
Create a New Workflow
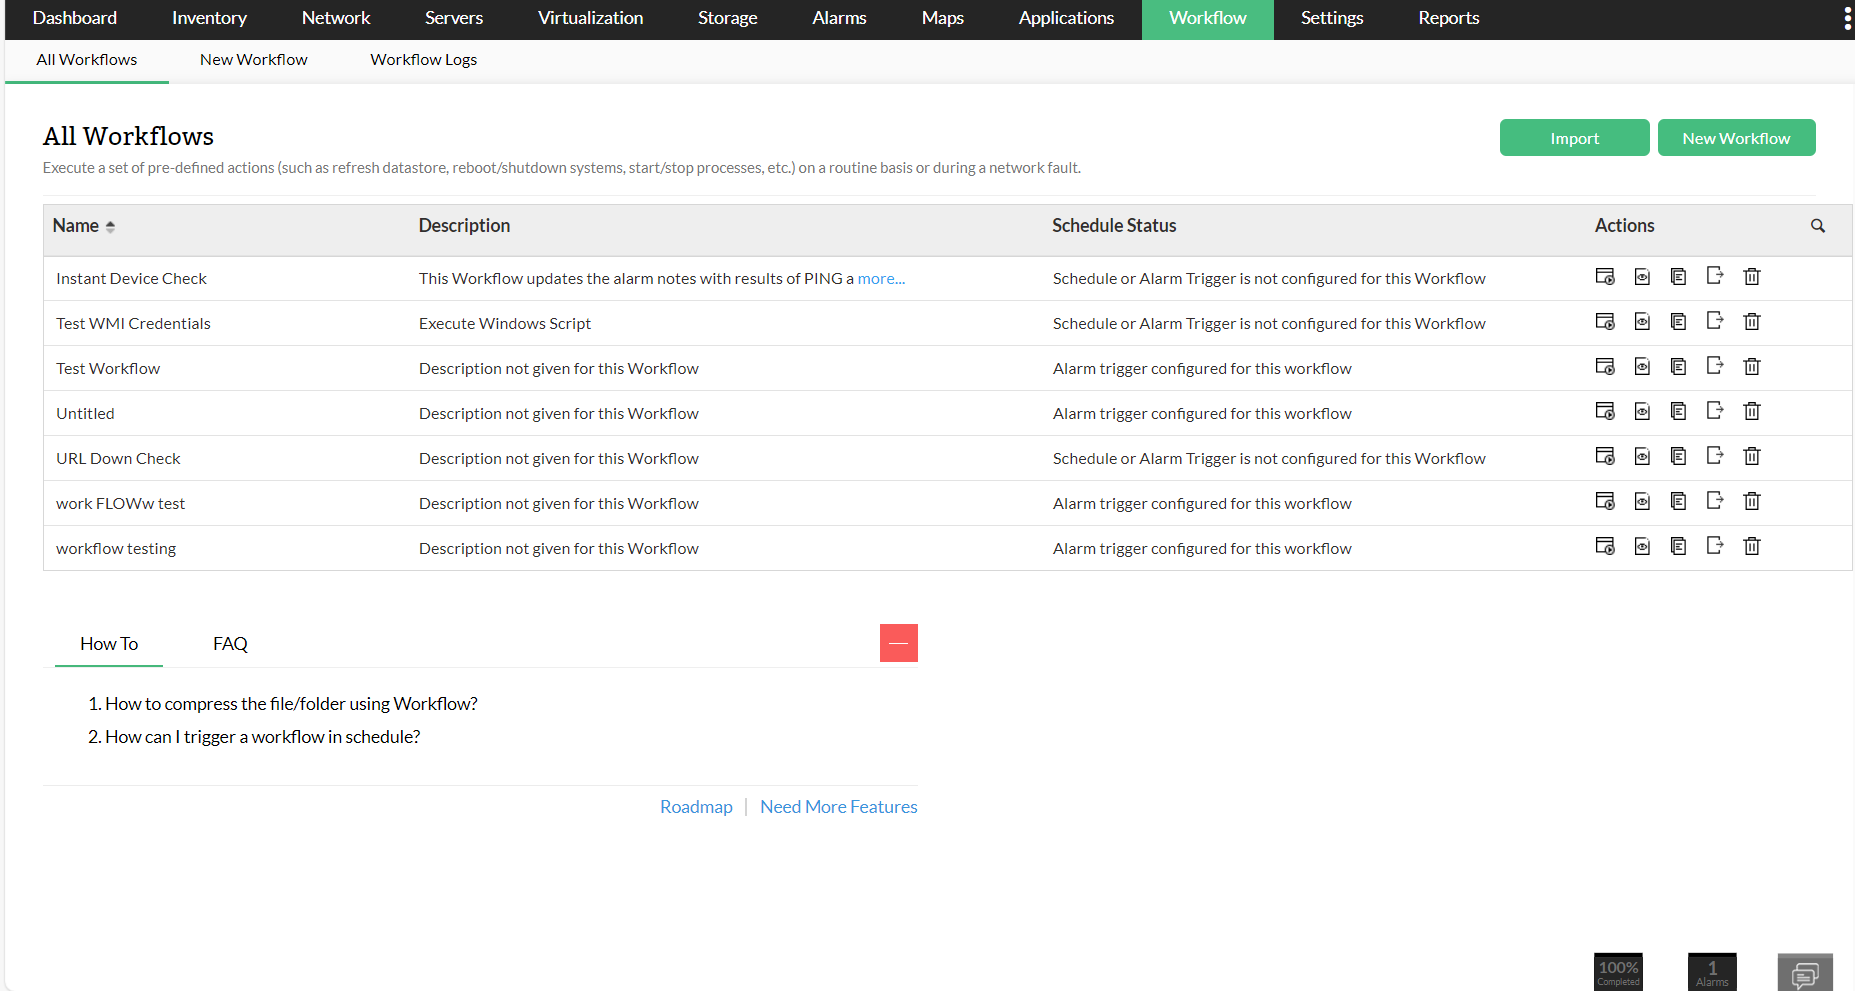click(x=1736, y=137)
